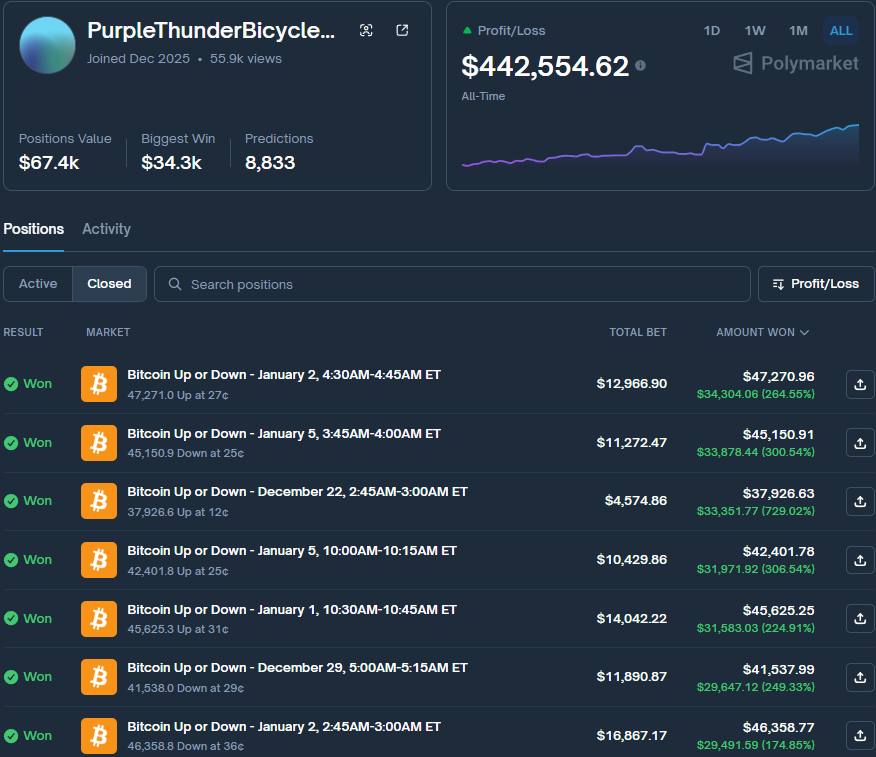Click Won check icon for December 22 row

(x=11, y=501)
